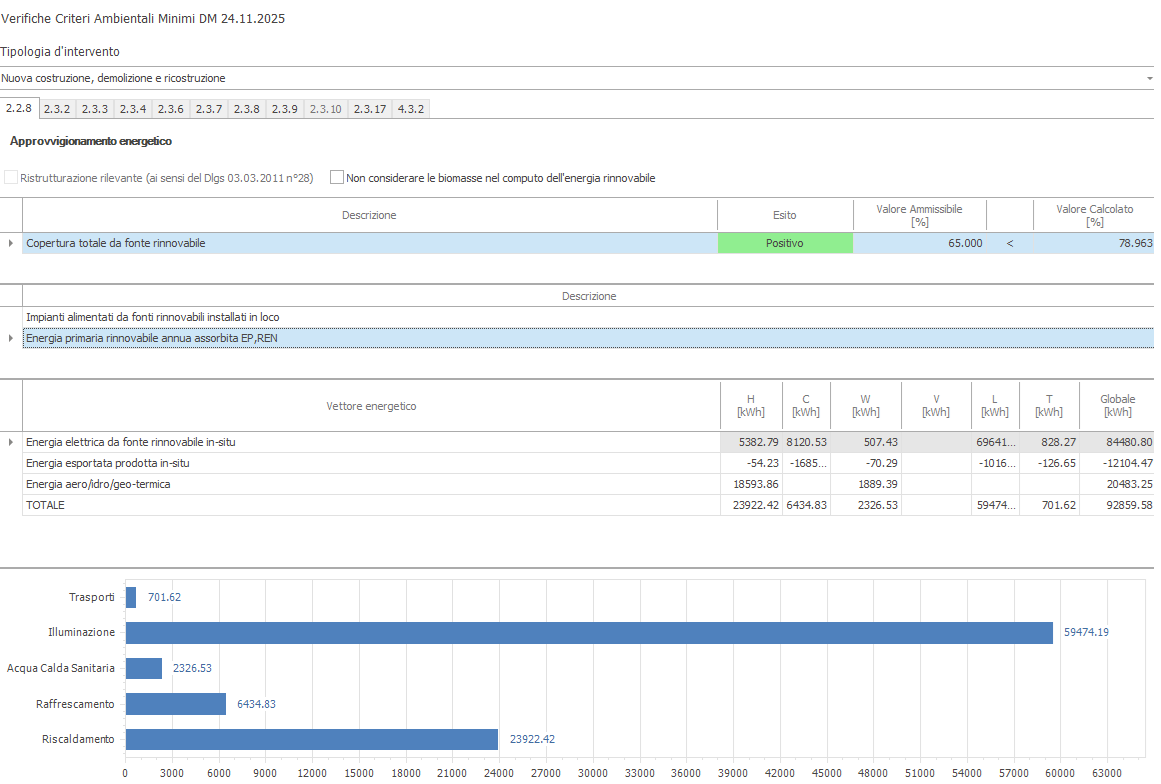1161x784 pixels.
Task: Toggle the Ristrutturazione rilevante checkbox
Action: point(12,178)
